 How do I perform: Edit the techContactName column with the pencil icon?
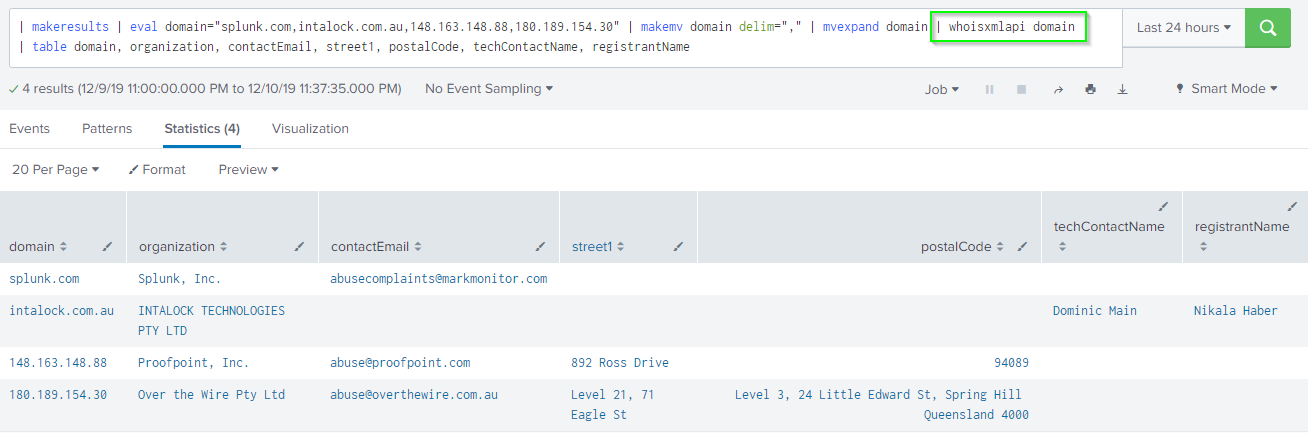tap(1163, 207)
